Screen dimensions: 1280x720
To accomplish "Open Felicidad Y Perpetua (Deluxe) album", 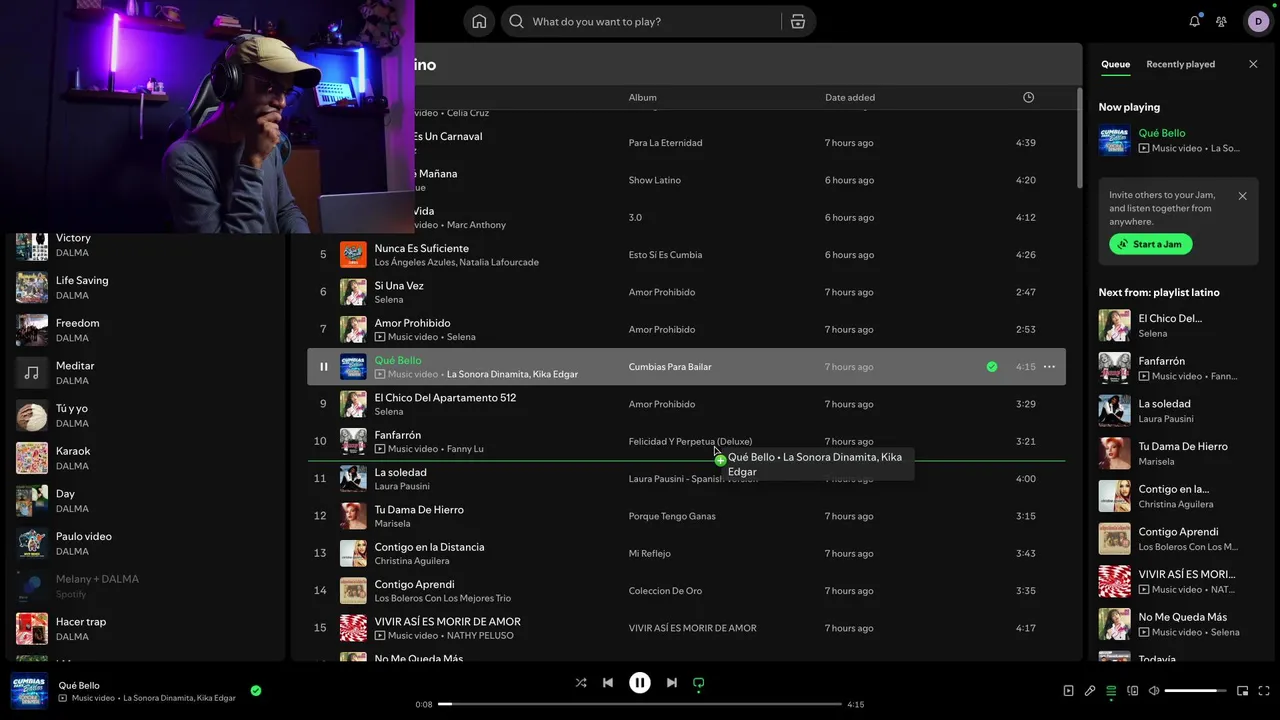I will tap(690, 441).
